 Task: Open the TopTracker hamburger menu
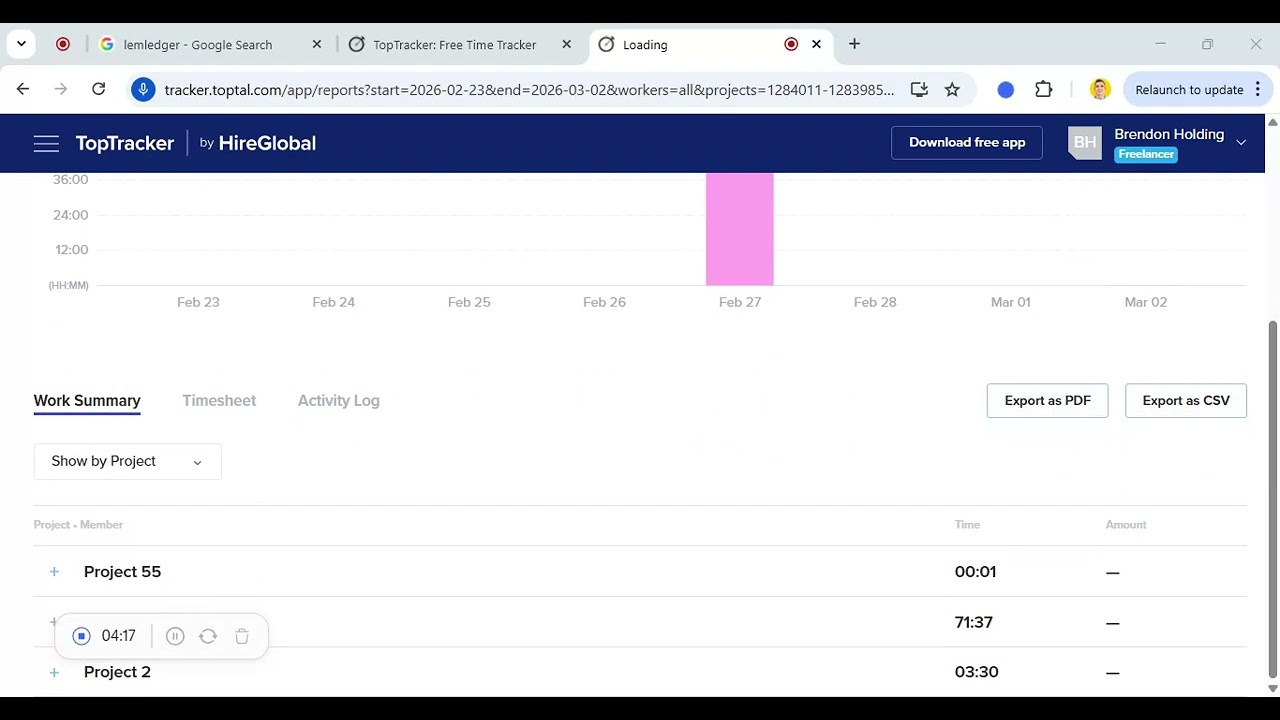point(46,143)
